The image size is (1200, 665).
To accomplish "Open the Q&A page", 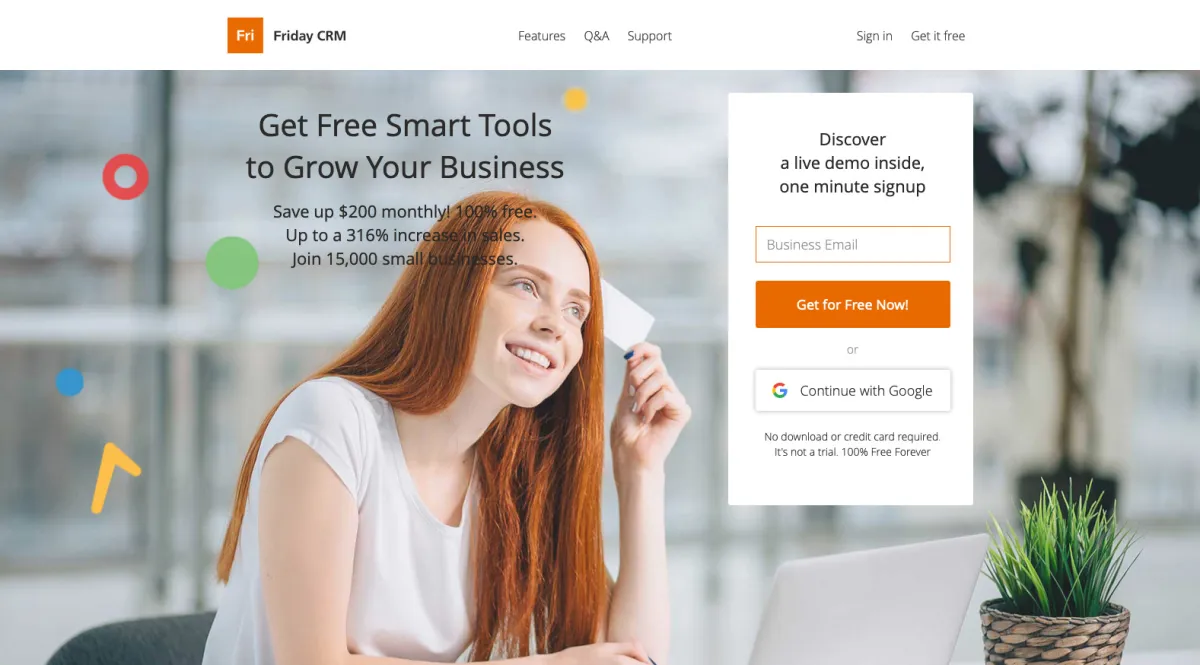I will (x=596, y=36).
